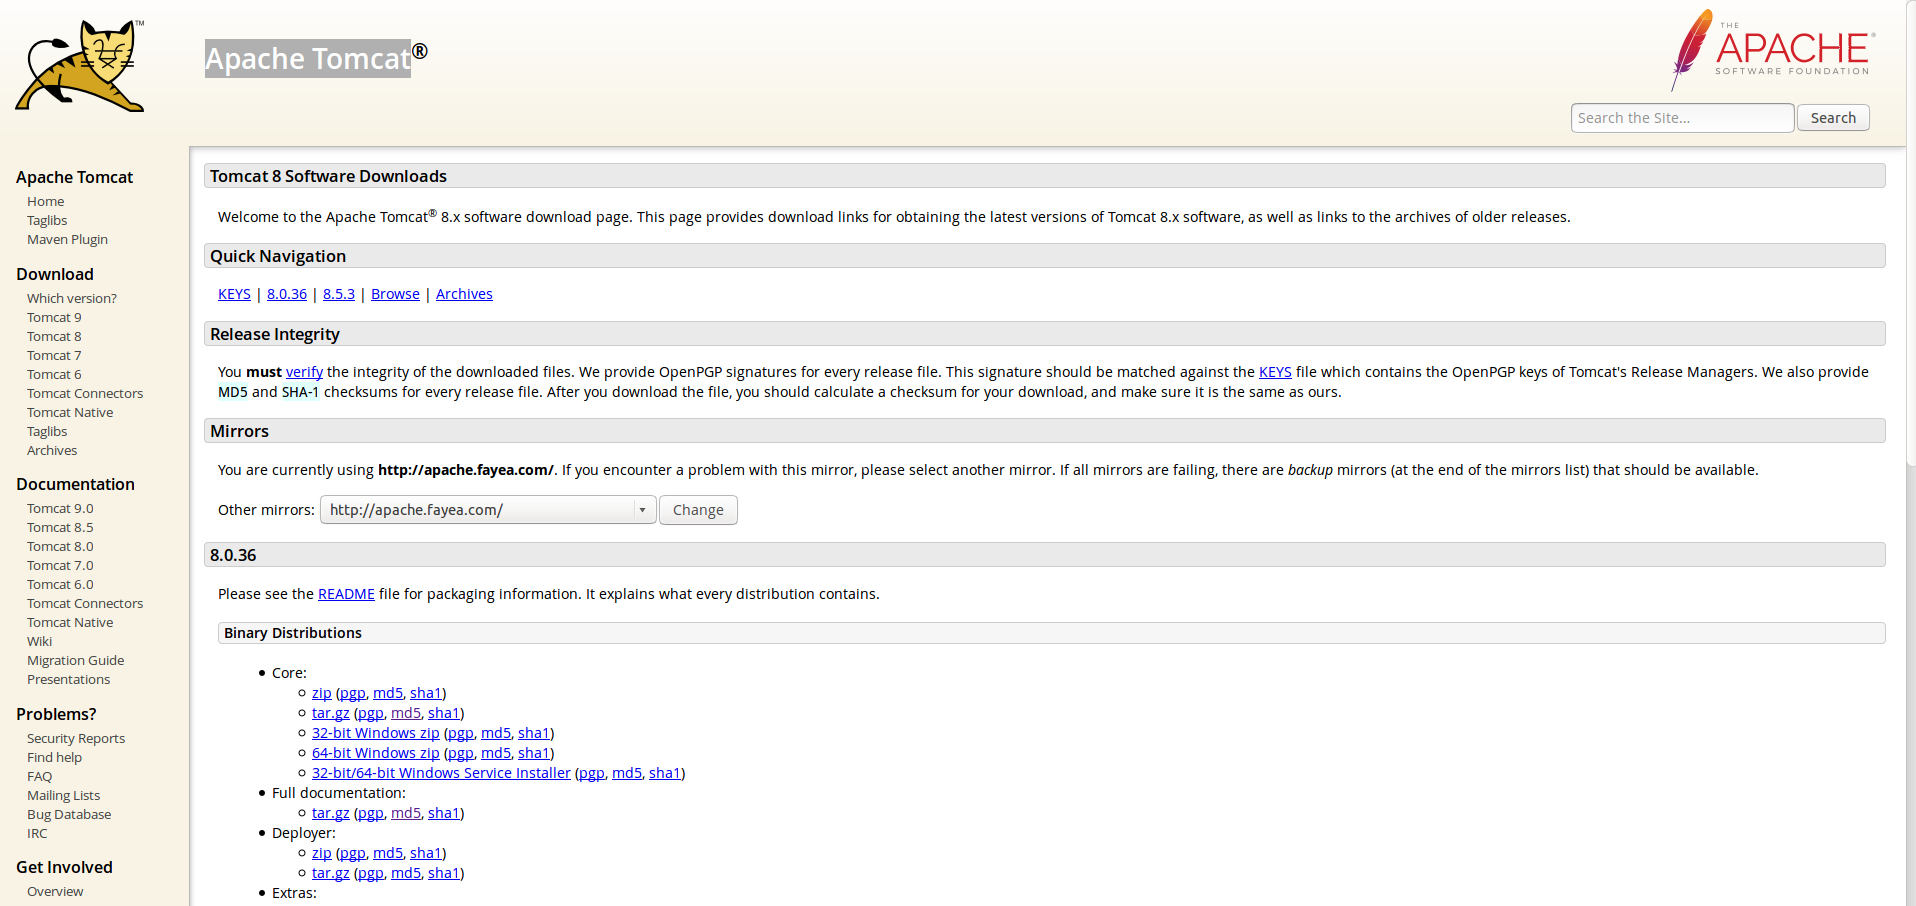Open Maven Plugin sidebar link
Image resolution: width=1916 pixels, height=906 pixels.
[67, 240]
